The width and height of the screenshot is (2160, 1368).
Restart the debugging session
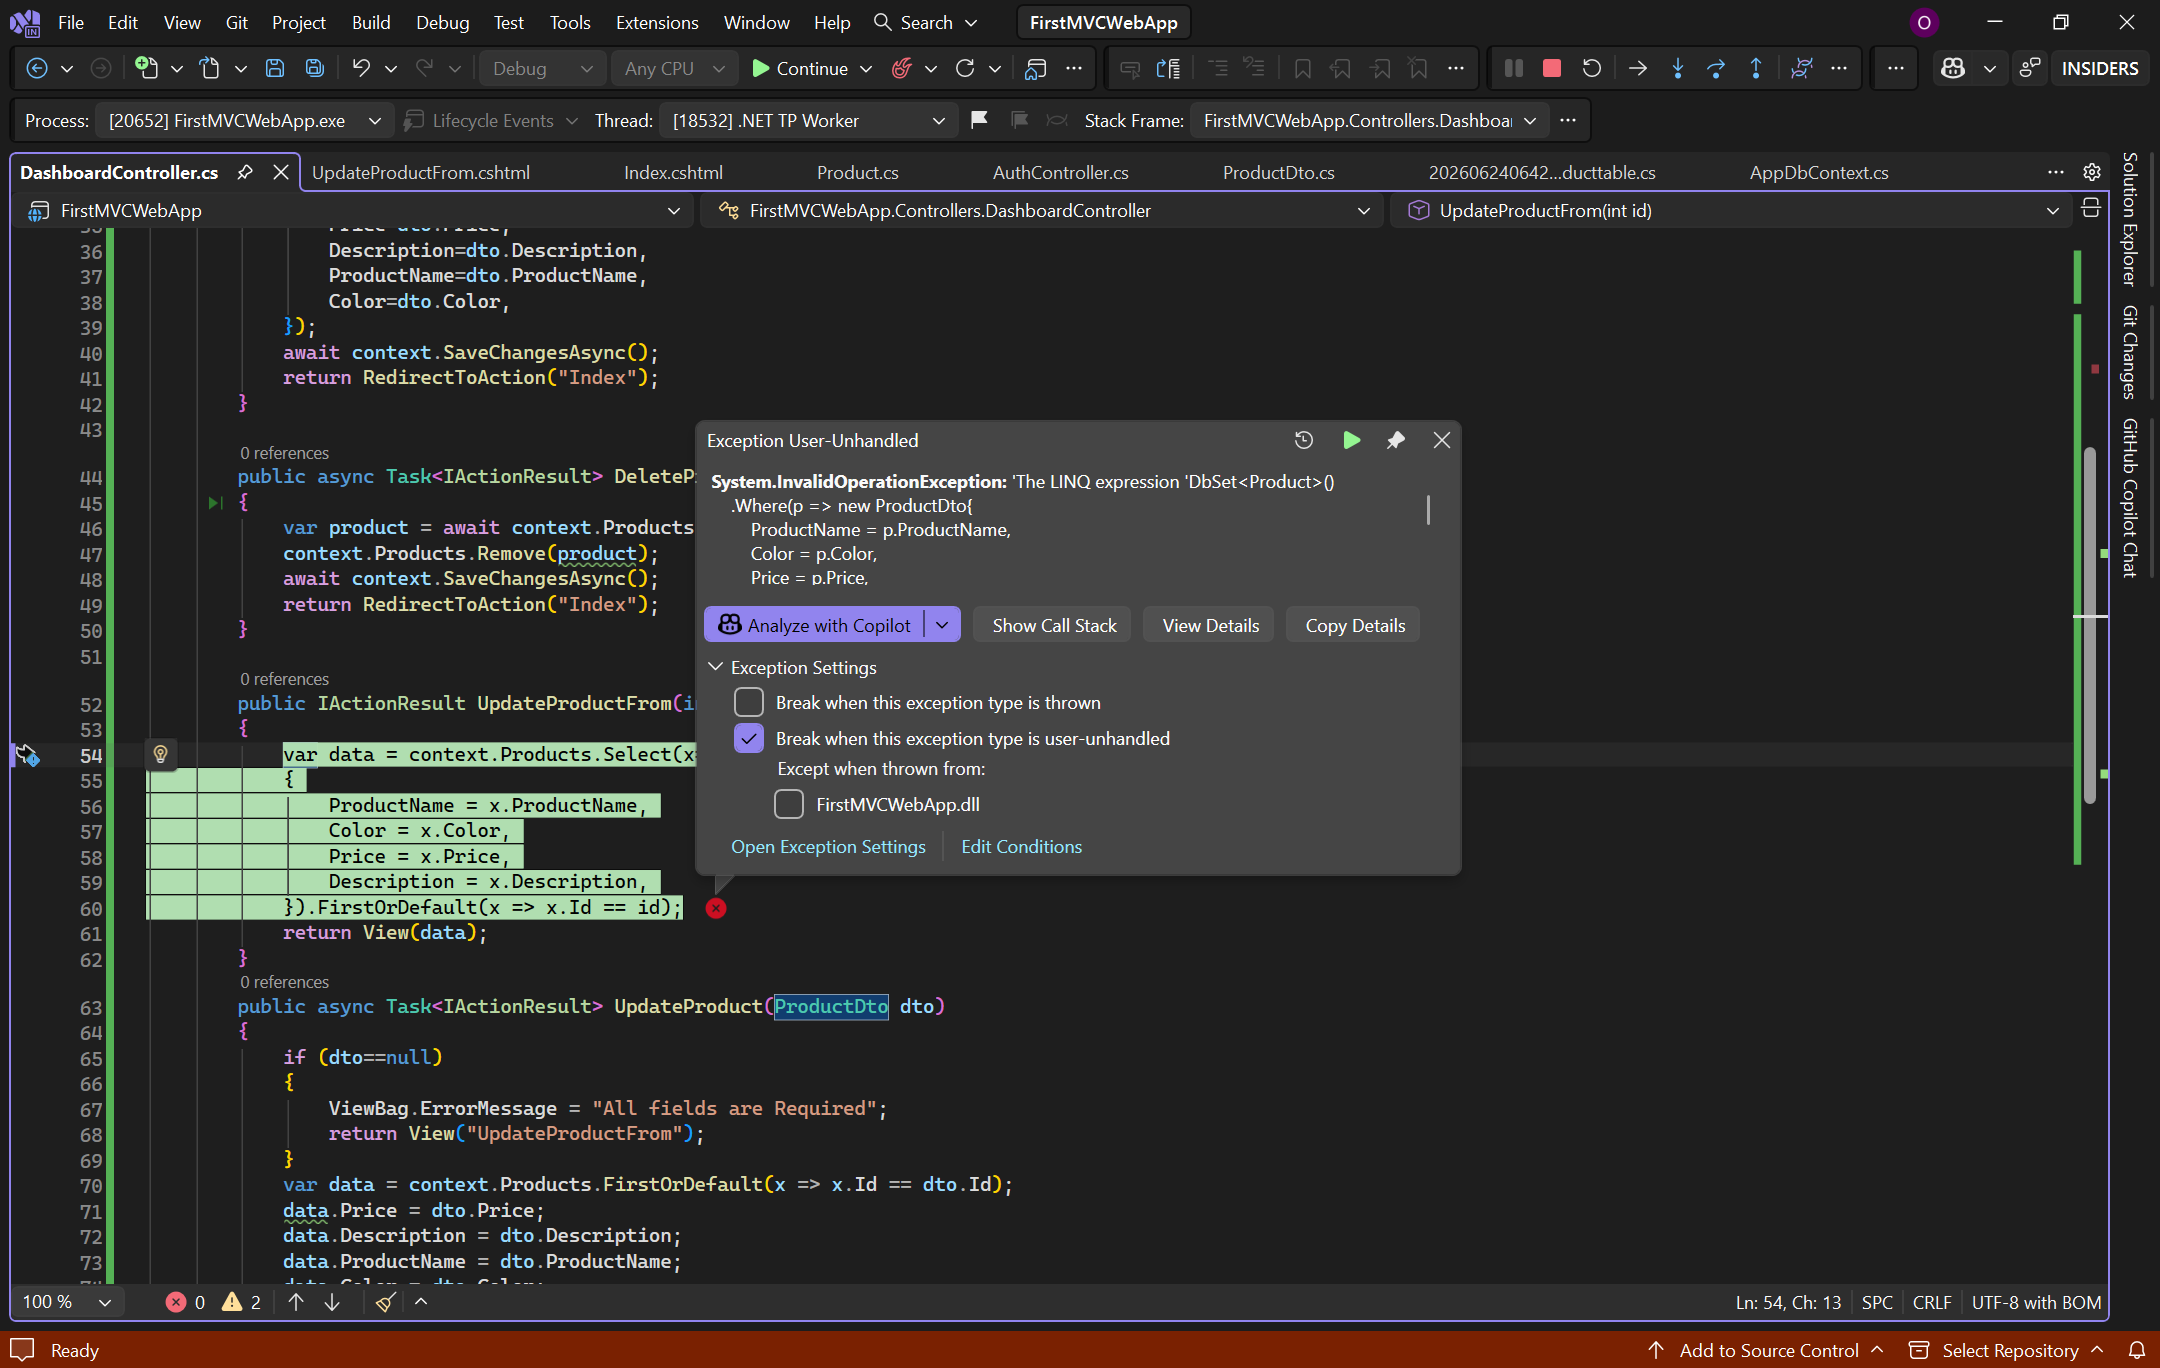pyautogui.click(x=1591, y=68)
